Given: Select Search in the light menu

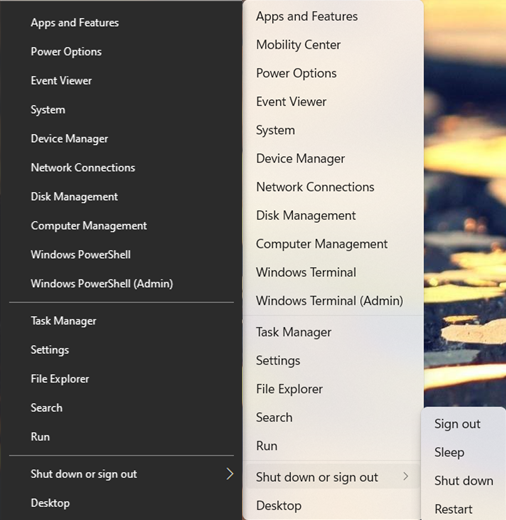Looking at the screenshot, I should click(274, 418).
